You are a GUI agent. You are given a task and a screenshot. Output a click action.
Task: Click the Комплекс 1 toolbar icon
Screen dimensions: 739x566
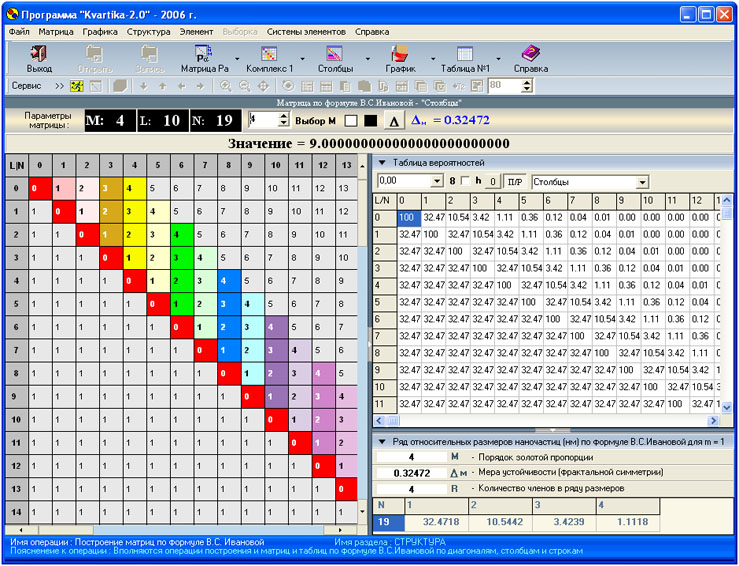point(269,54)
